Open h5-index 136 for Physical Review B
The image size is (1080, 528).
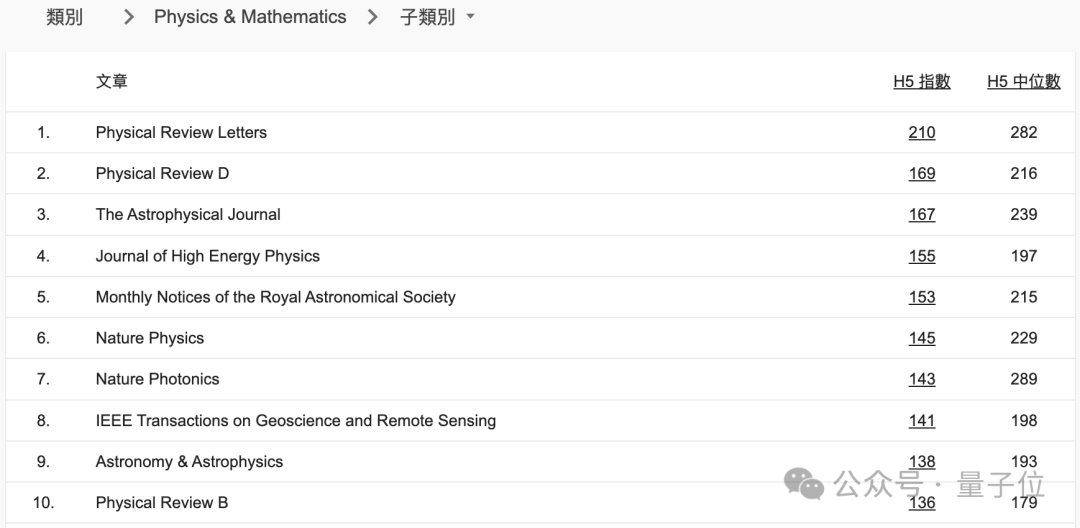(x=922, y=503)
